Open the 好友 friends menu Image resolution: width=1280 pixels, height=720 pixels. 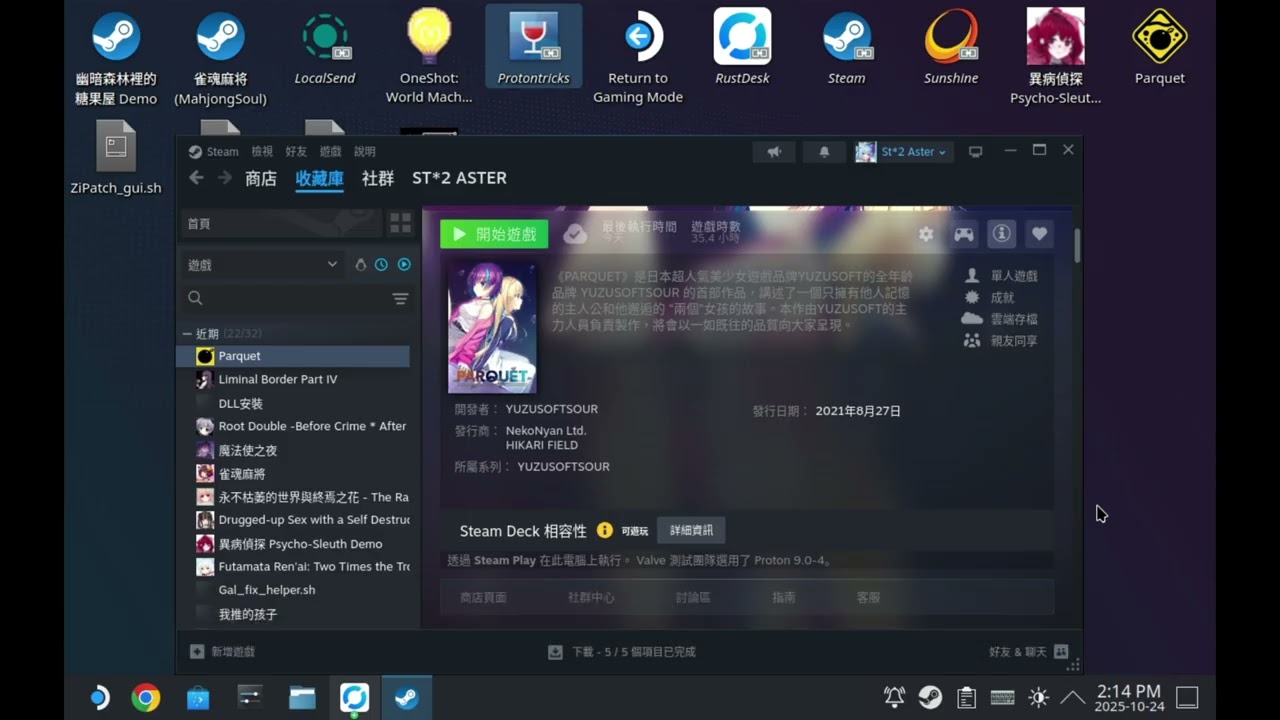296,151
